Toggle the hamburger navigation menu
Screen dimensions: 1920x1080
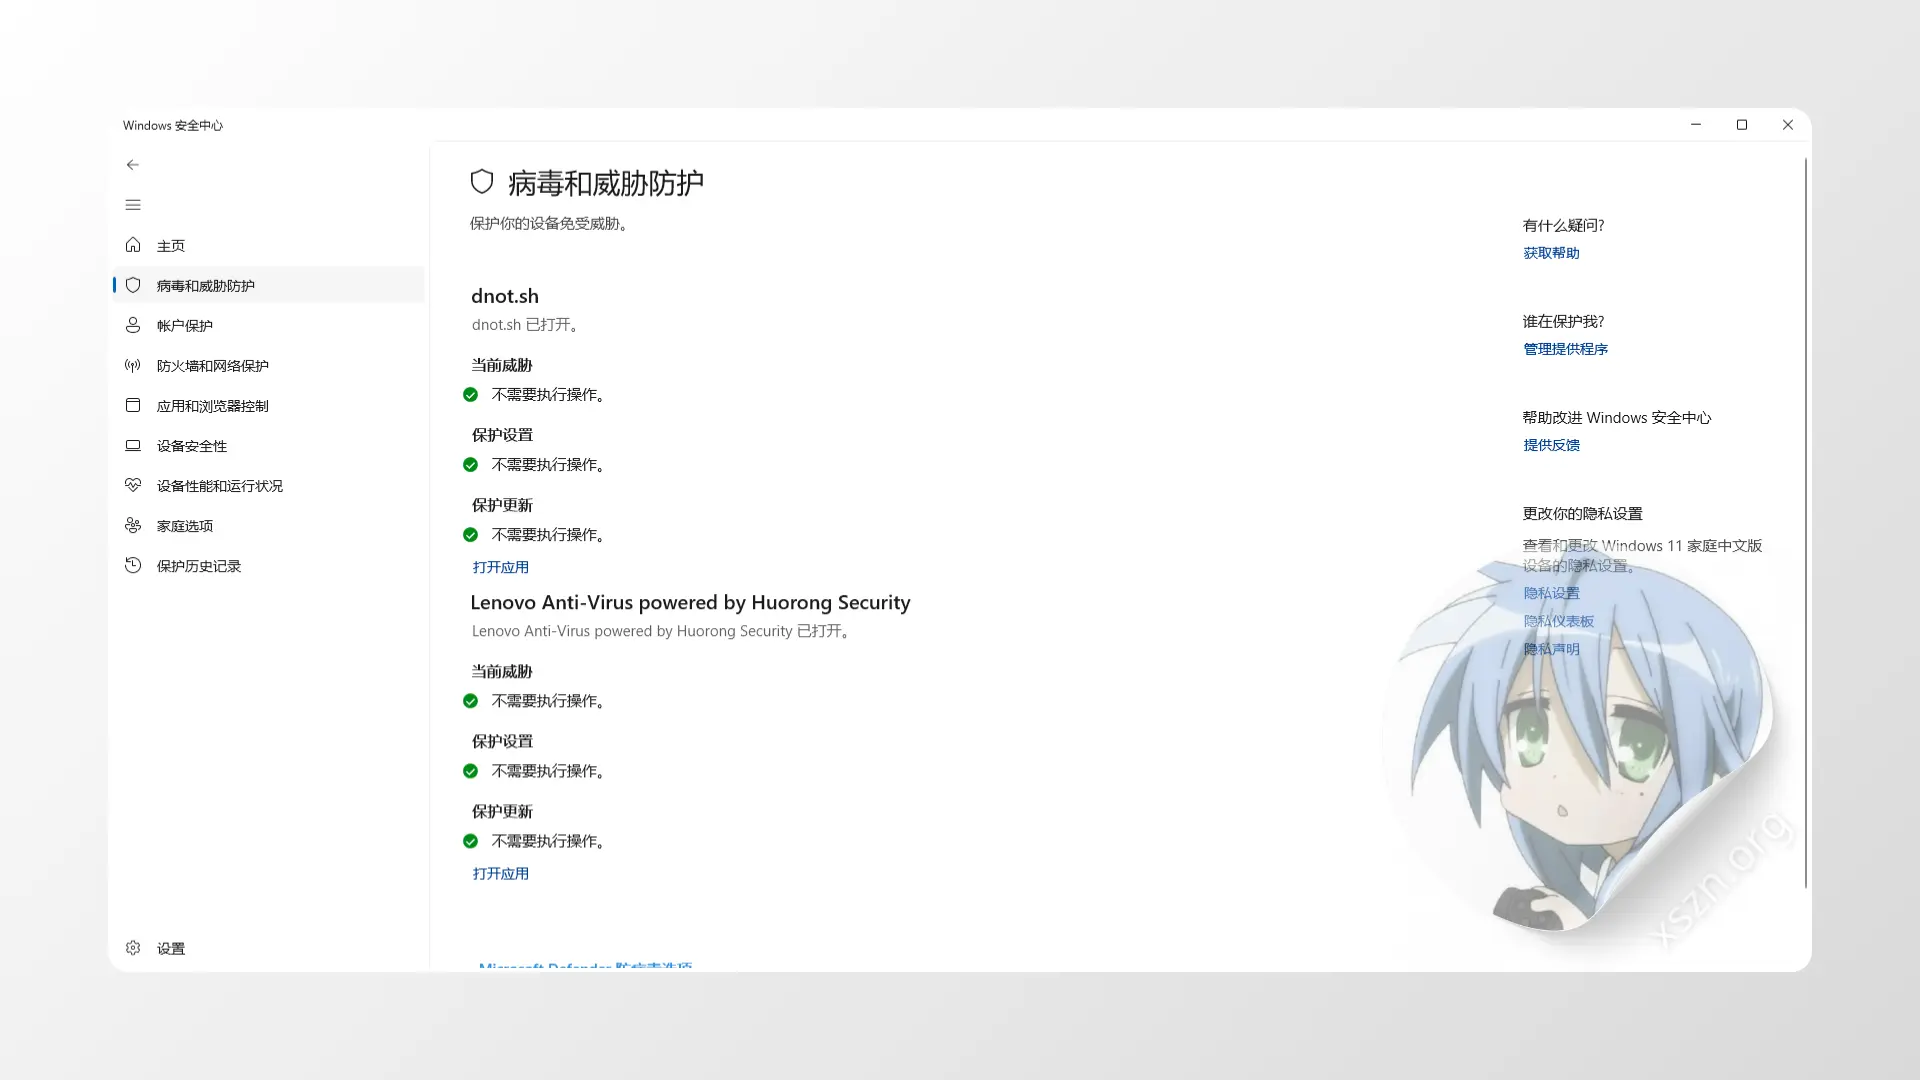(x=133, y=205)
